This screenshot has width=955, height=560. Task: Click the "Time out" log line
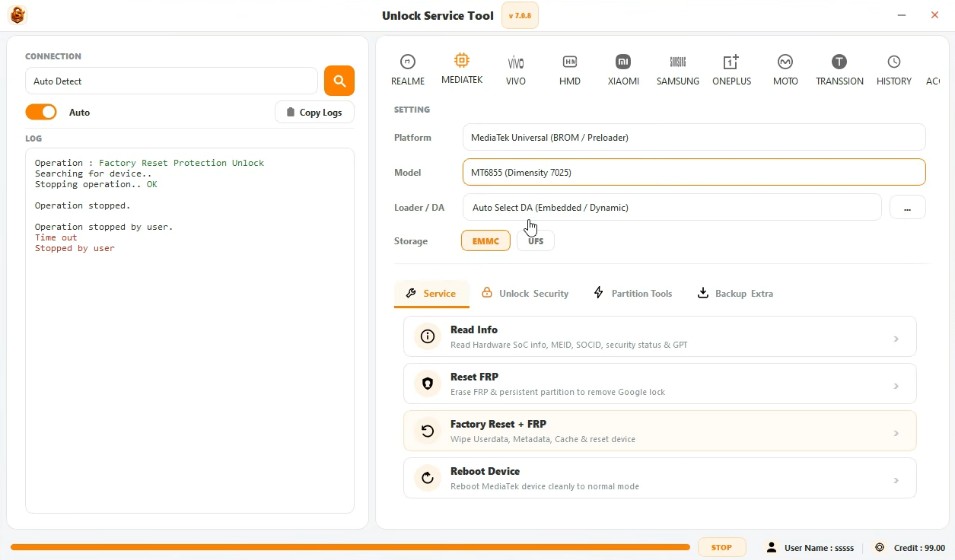pyautogui.click(x=55, y=238)
